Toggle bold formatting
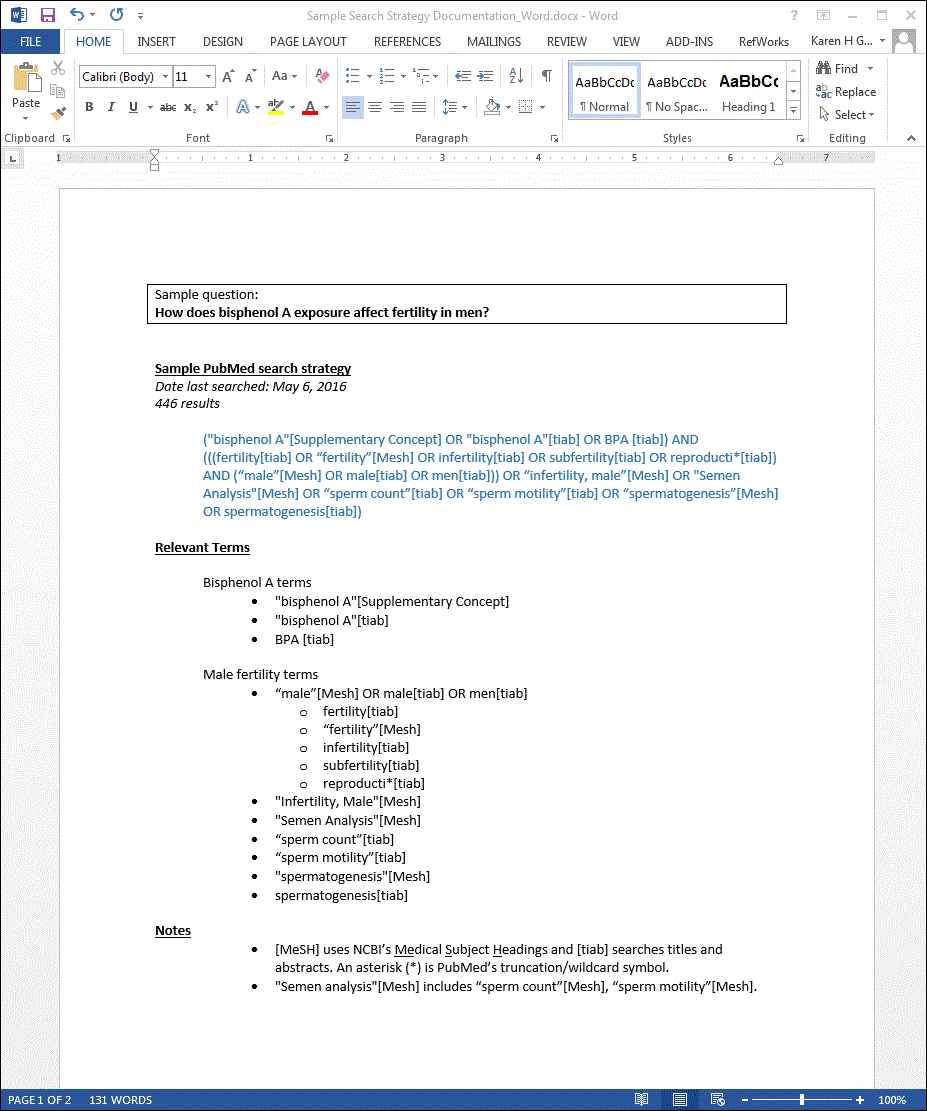This screenshot has height=1111, width=927. coord(89,107)
